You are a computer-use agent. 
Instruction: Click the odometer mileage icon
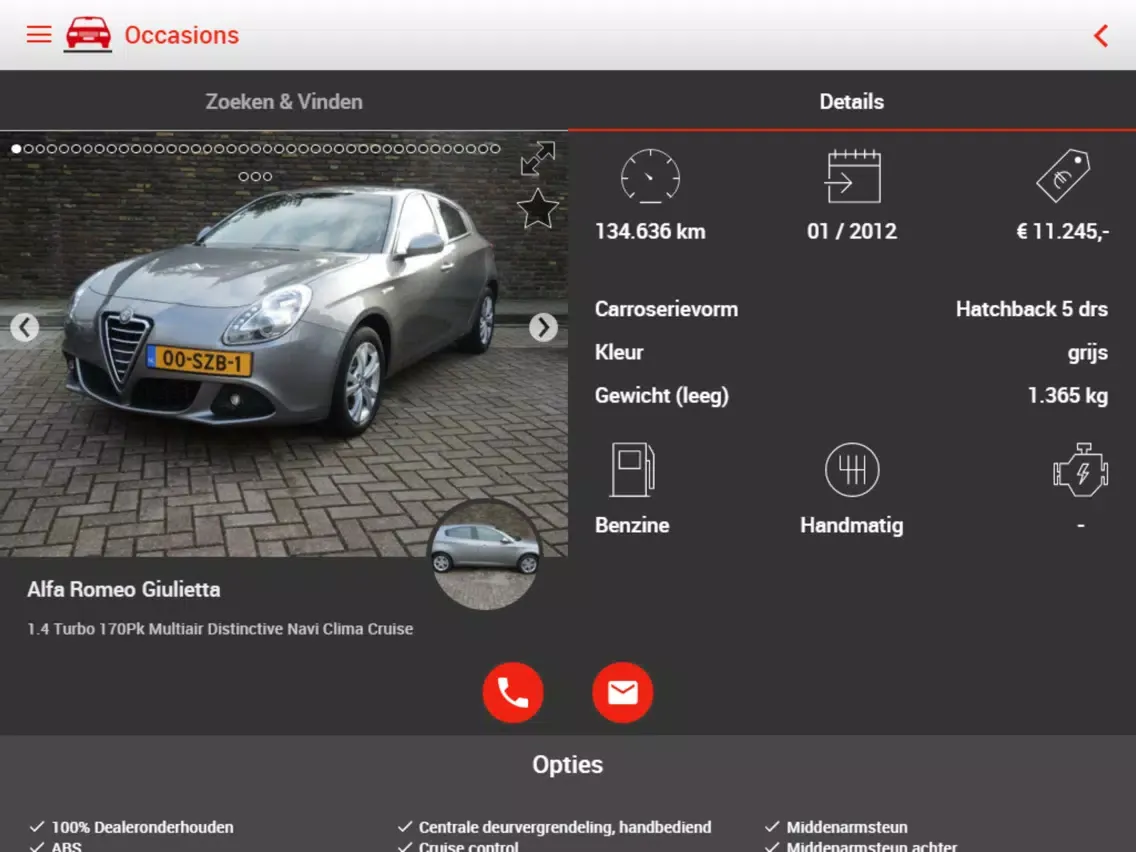(650, 176)
